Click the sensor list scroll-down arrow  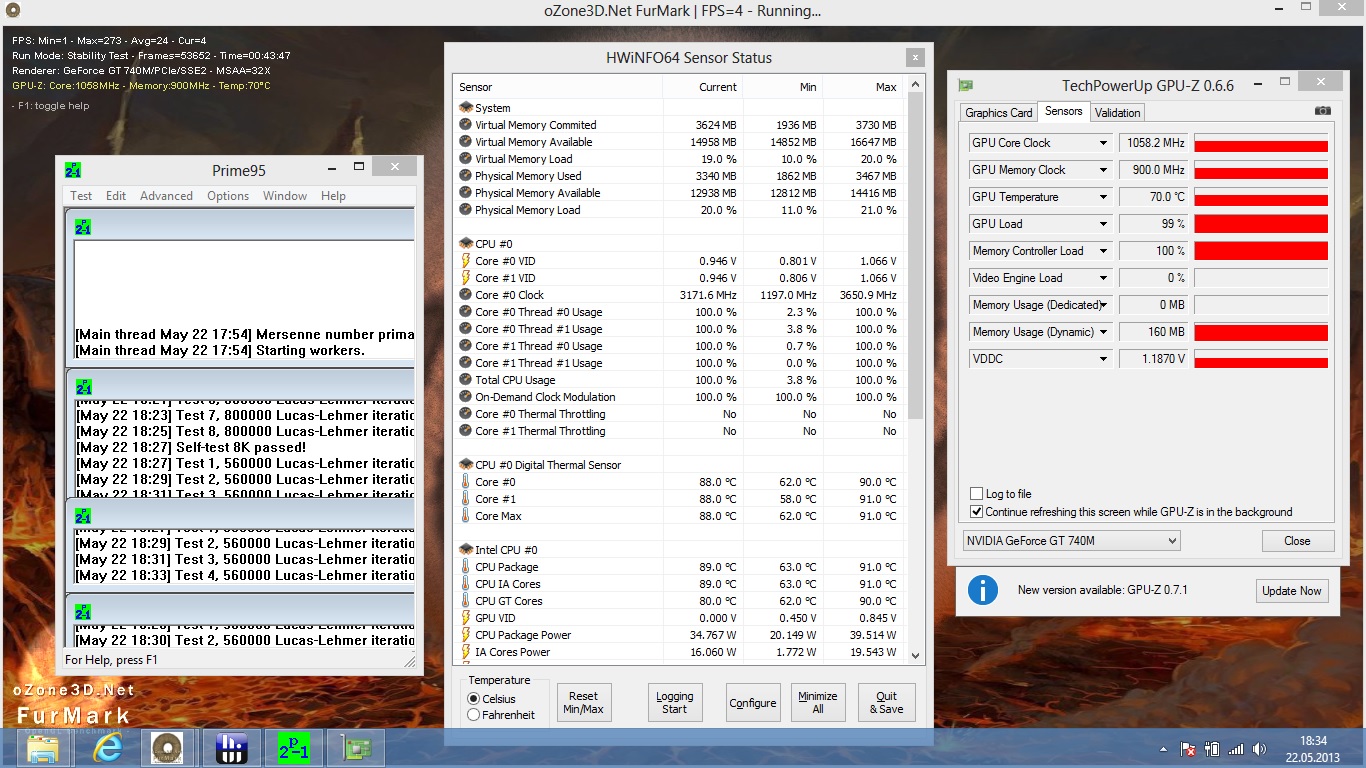[915, 656]
